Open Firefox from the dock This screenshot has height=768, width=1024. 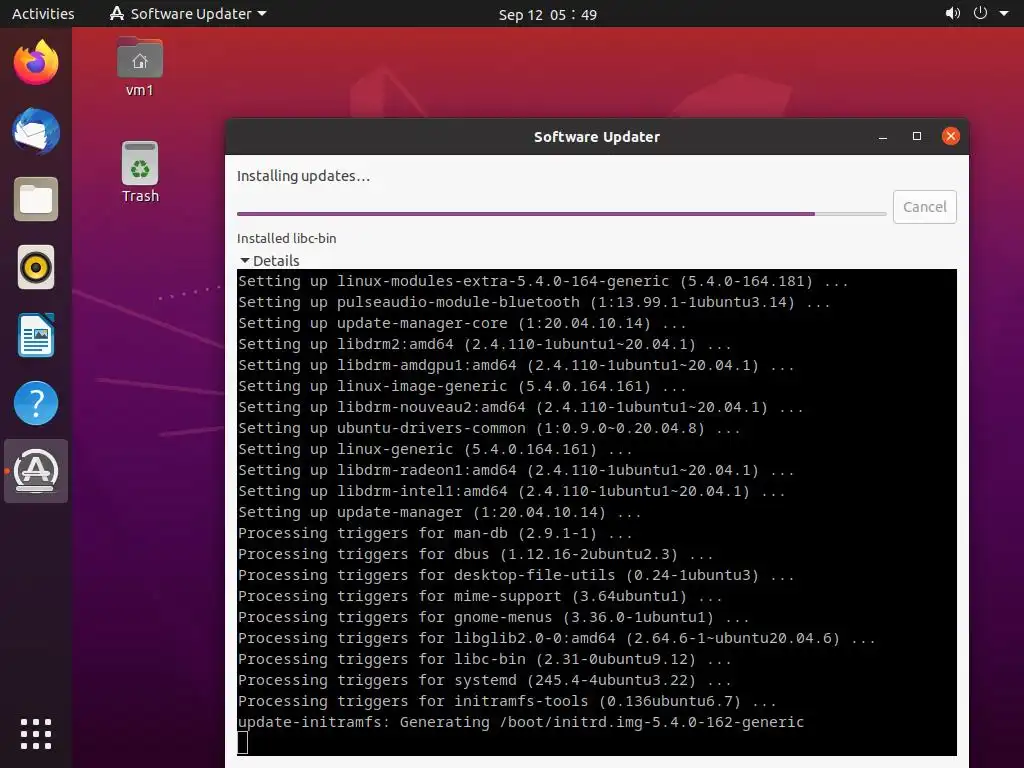36,63
